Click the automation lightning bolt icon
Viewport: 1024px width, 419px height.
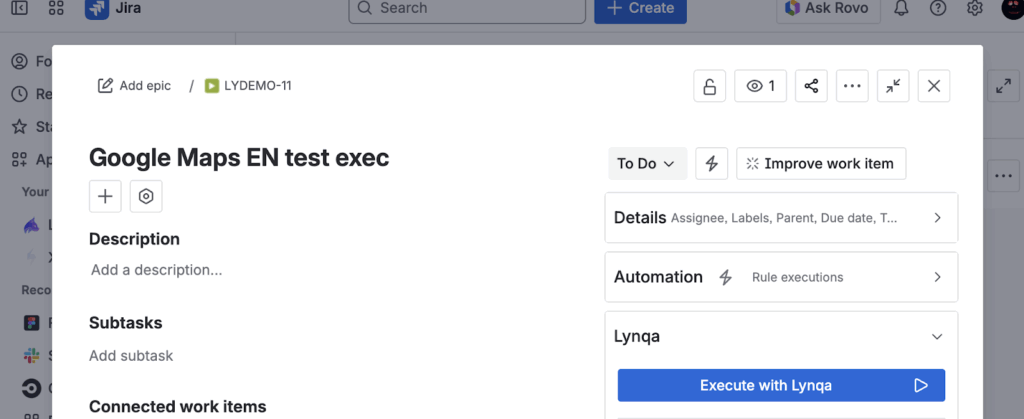pos(711,163)
